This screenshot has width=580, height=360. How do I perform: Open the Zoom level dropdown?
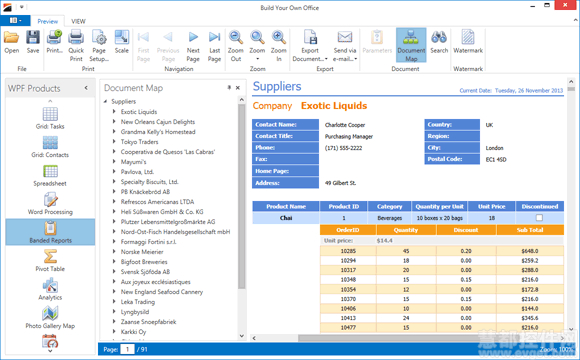click(x=257, y=59)
